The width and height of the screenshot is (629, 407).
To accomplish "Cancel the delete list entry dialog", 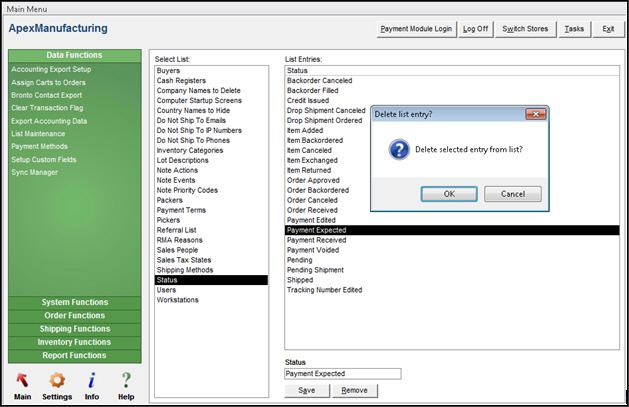I will click(x=512, y=194).
